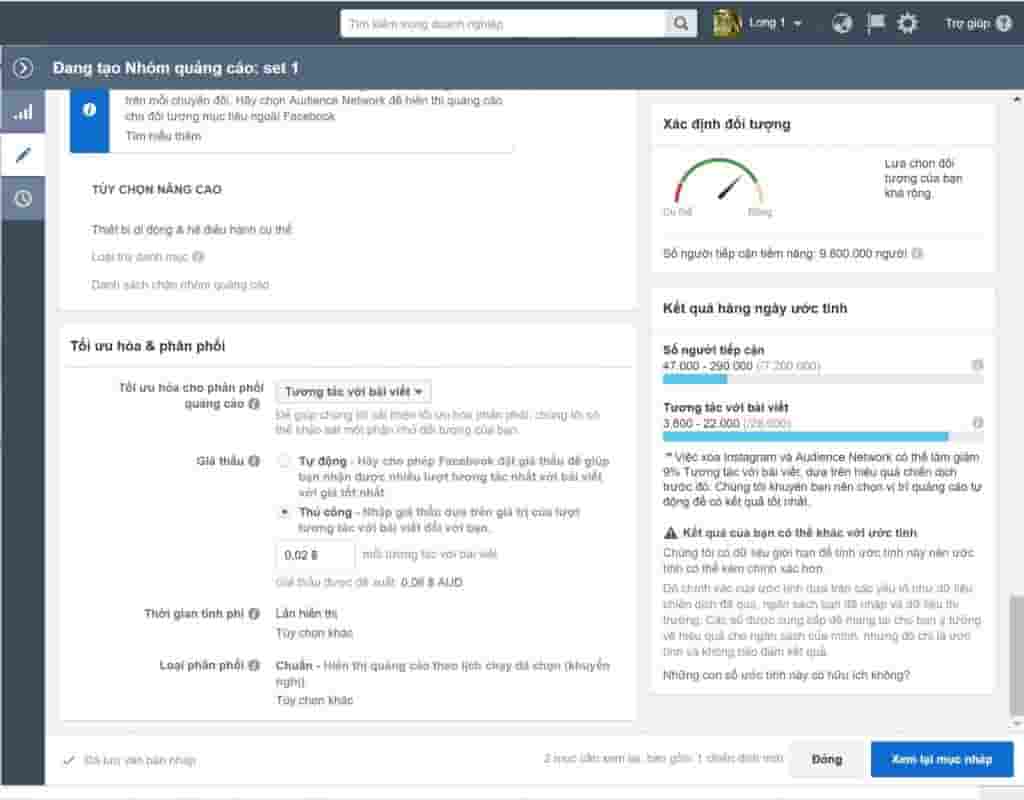Open the settings gear icon
1024x800 pixels.
[907, 24]
